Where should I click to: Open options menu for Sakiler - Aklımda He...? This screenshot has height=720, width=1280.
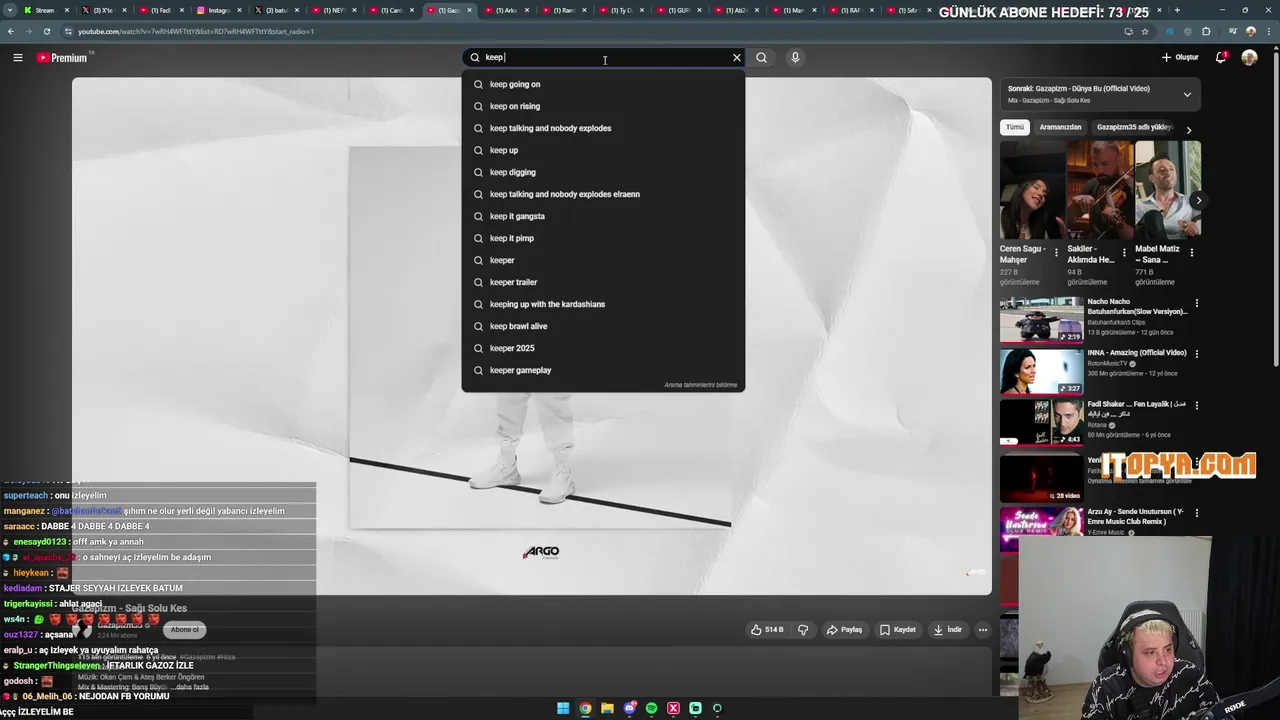coord(1124,253)
